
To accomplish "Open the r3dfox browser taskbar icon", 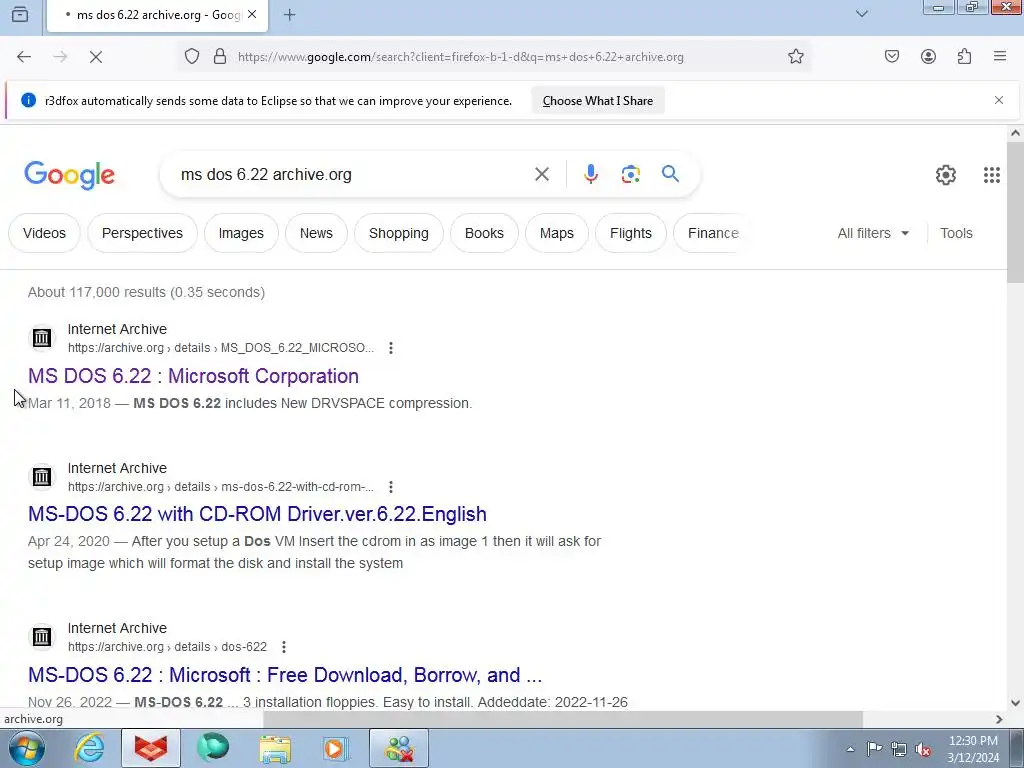I will pyautogui.click(x=151, y=748).
